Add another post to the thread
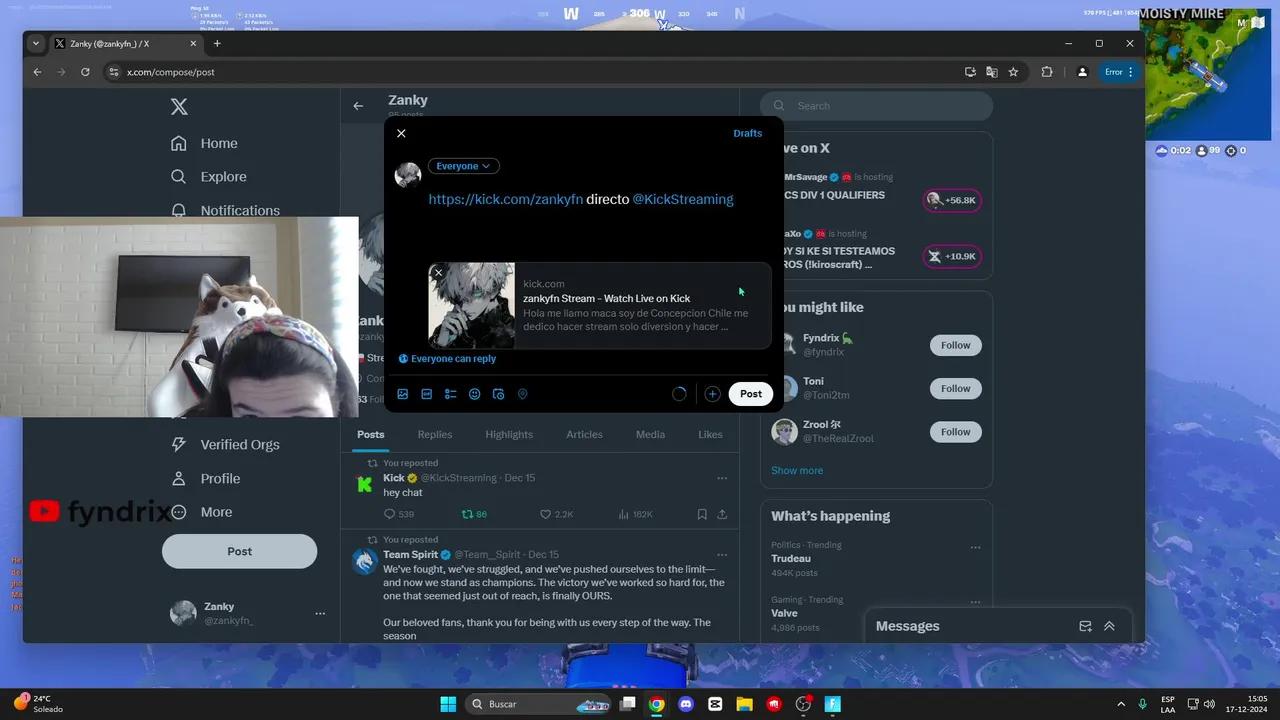Image resolution: width=1280 pixels, height=720 pixels. pos(712,394)
